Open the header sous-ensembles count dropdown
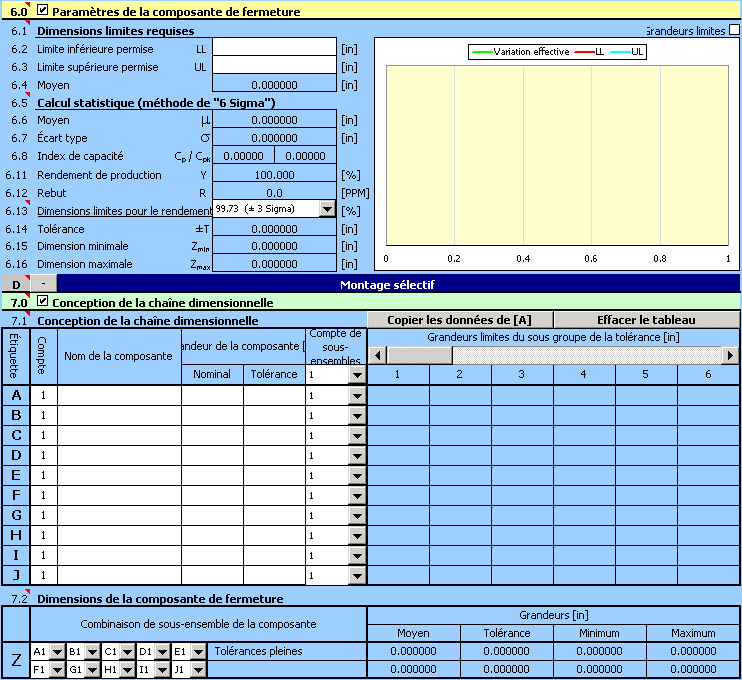The image size is (742, 680). click(x=357, y=375)
